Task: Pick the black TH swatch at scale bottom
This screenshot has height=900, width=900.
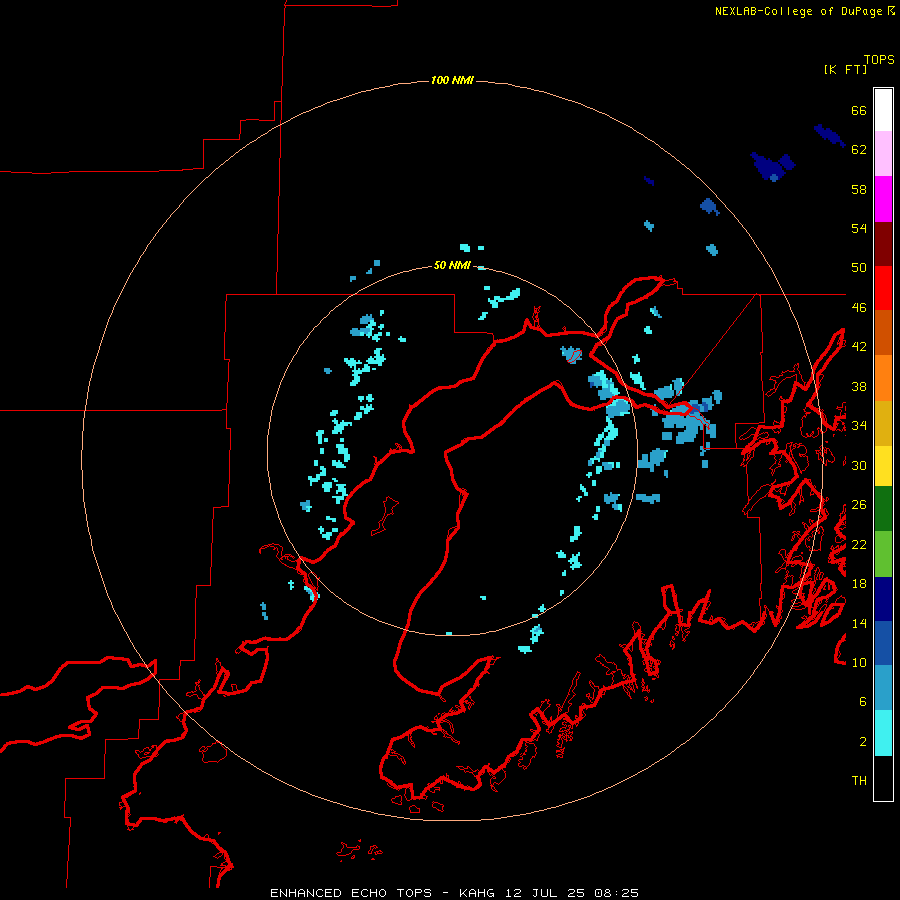Action: tap(883, 778)
